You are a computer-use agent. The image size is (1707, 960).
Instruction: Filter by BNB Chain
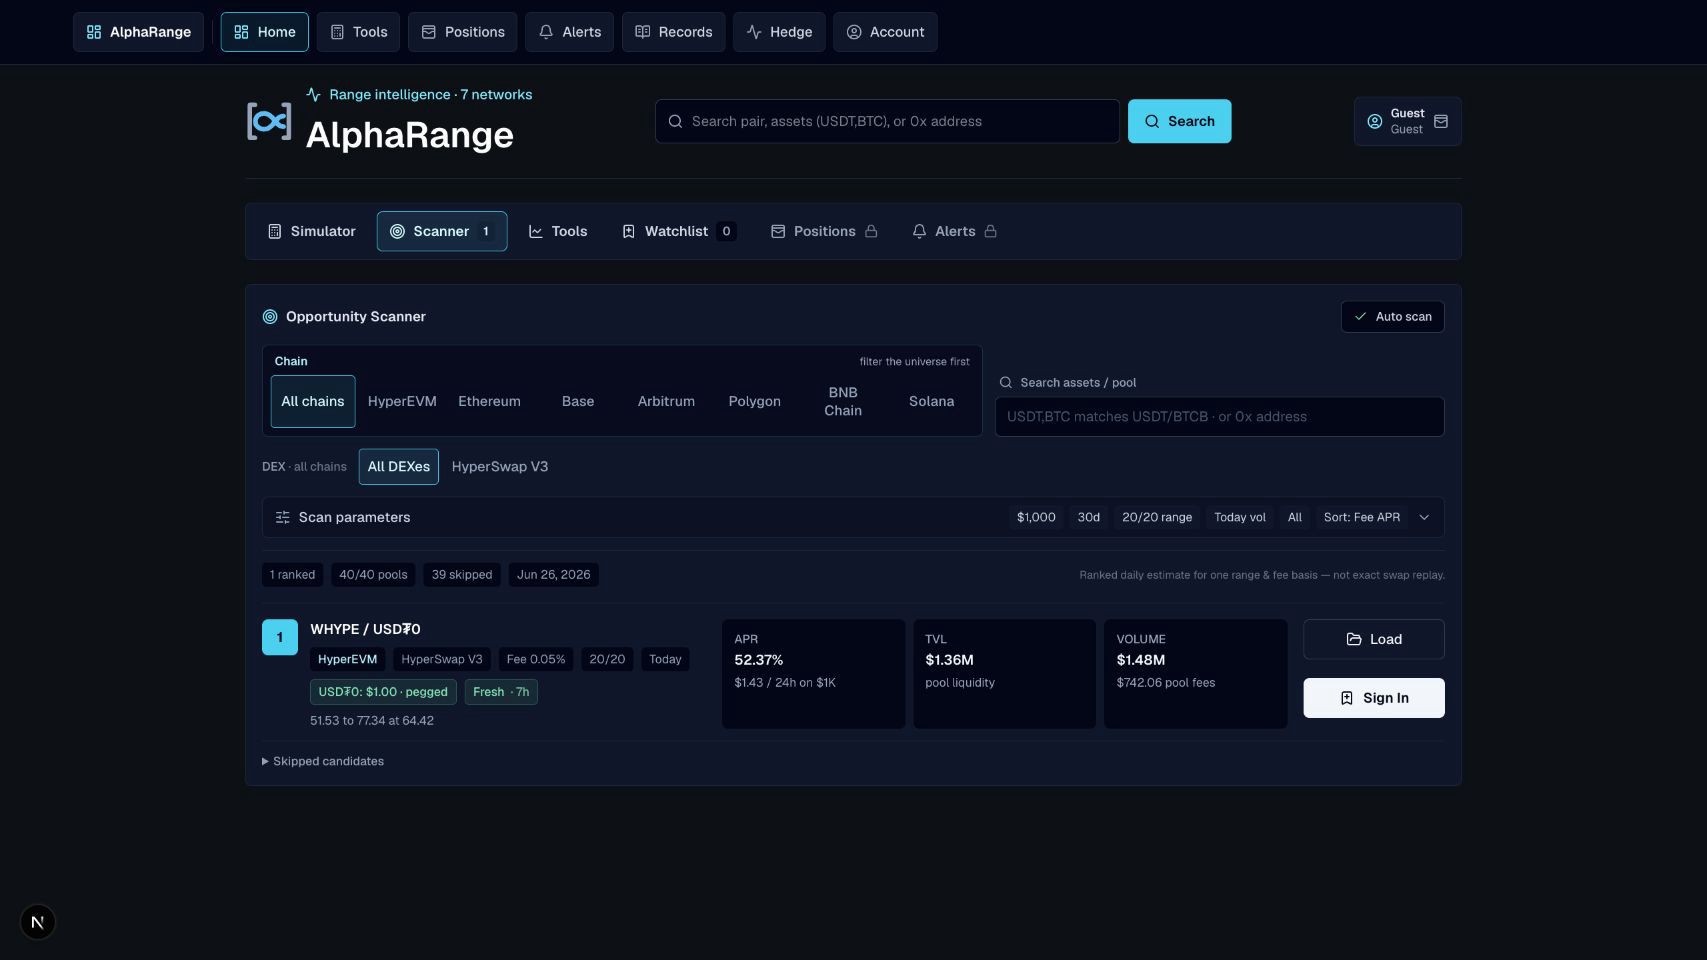tap(843, 401)
